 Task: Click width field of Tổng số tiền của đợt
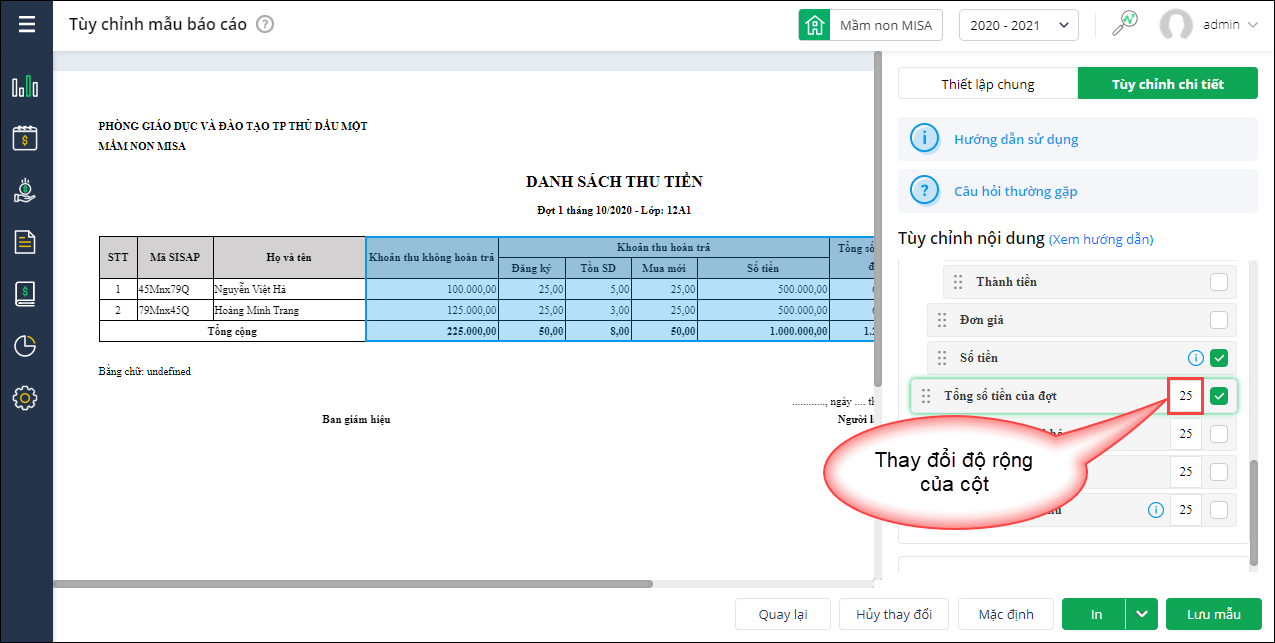coord(1185,396)
